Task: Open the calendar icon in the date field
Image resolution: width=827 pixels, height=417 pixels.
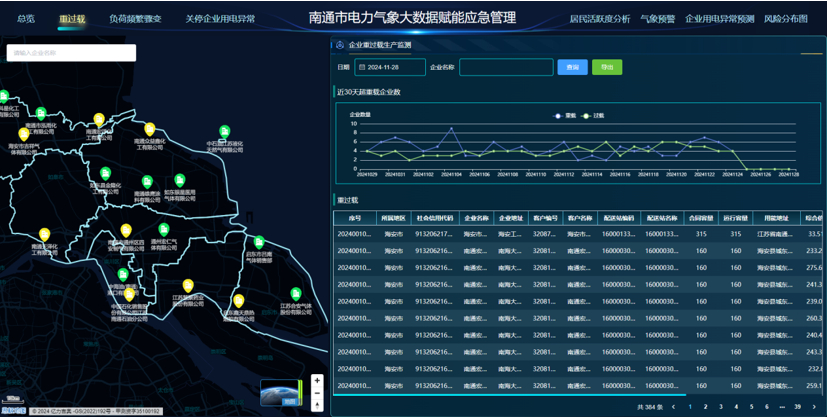Action: pyautogui.click(x=362, y=67)
